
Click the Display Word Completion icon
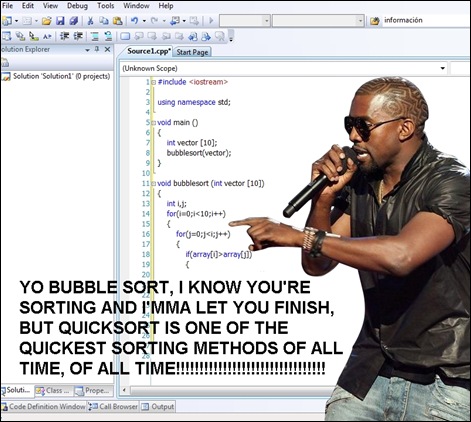pyautogui.click(x=47, y=36)
